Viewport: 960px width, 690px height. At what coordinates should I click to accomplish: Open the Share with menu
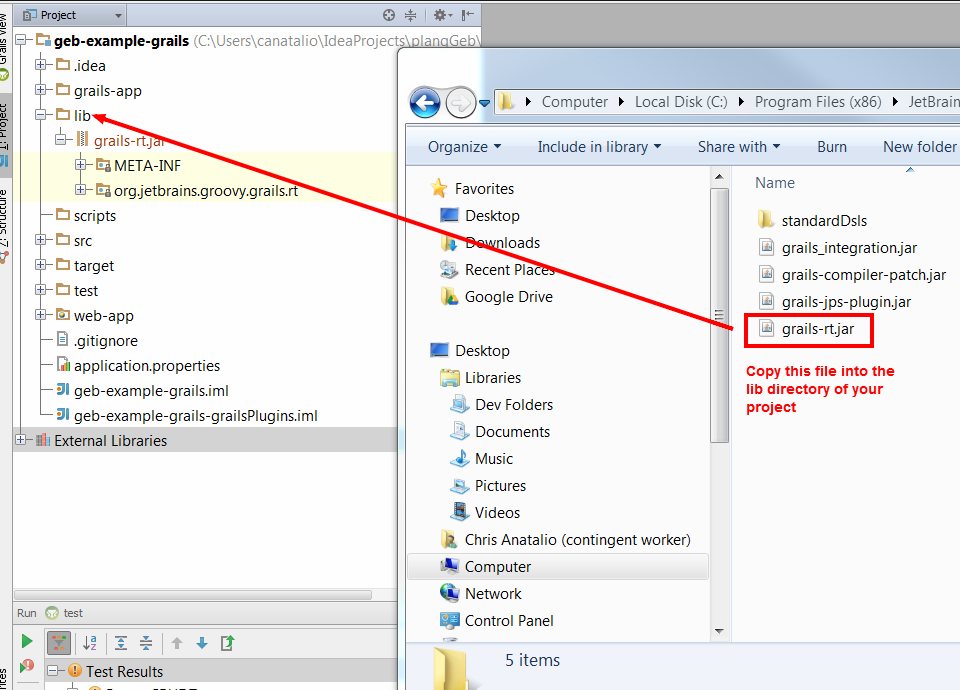[x=738, y=147]
